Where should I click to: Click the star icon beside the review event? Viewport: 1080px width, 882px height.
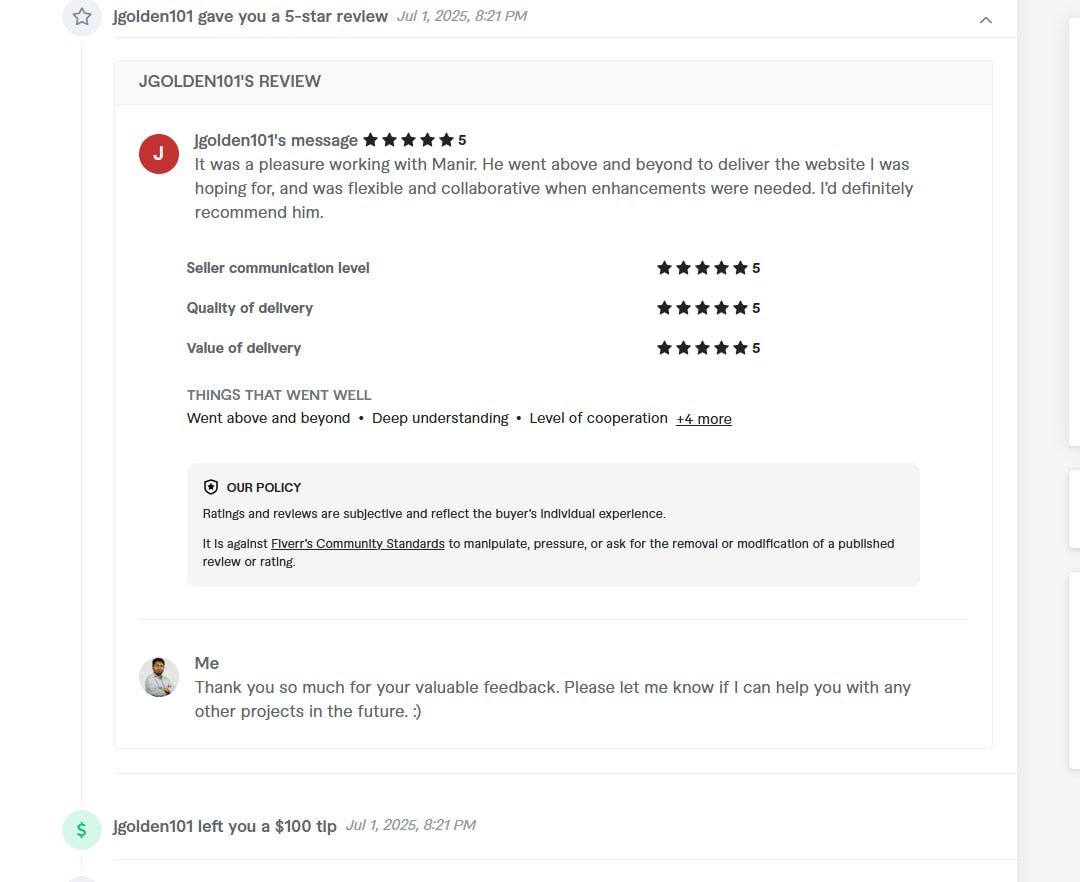point(82,17)
